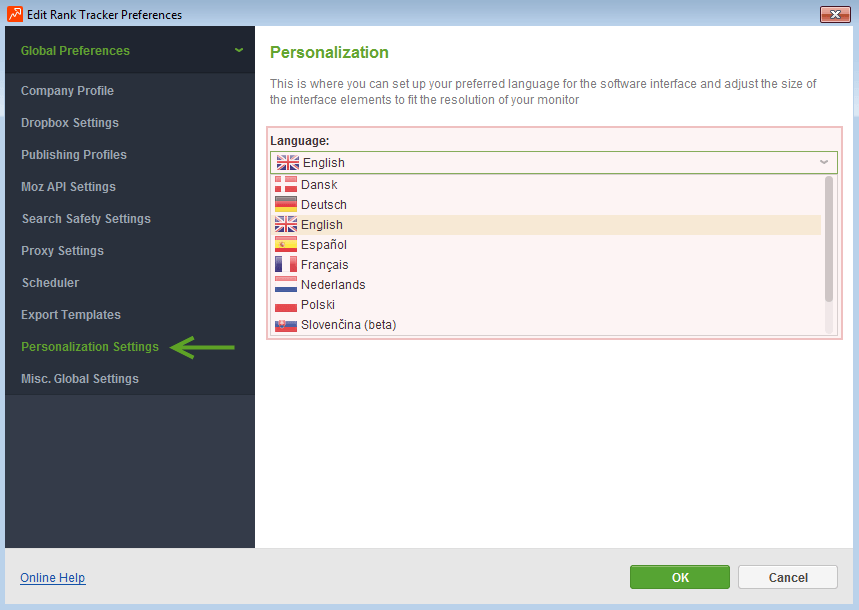Open Misc. Global Settings
Screen dimensions: 859x610
tap(80, 379)
